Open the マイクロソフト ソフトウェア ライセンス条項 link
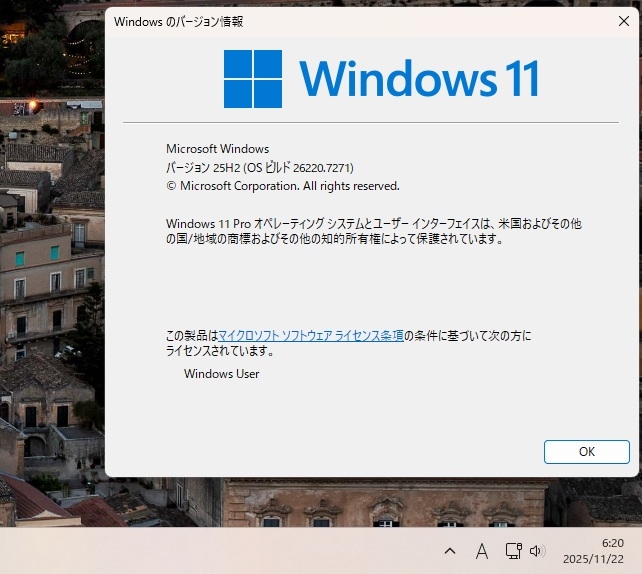This screenshot has width=642, height=574. (311, 336)
